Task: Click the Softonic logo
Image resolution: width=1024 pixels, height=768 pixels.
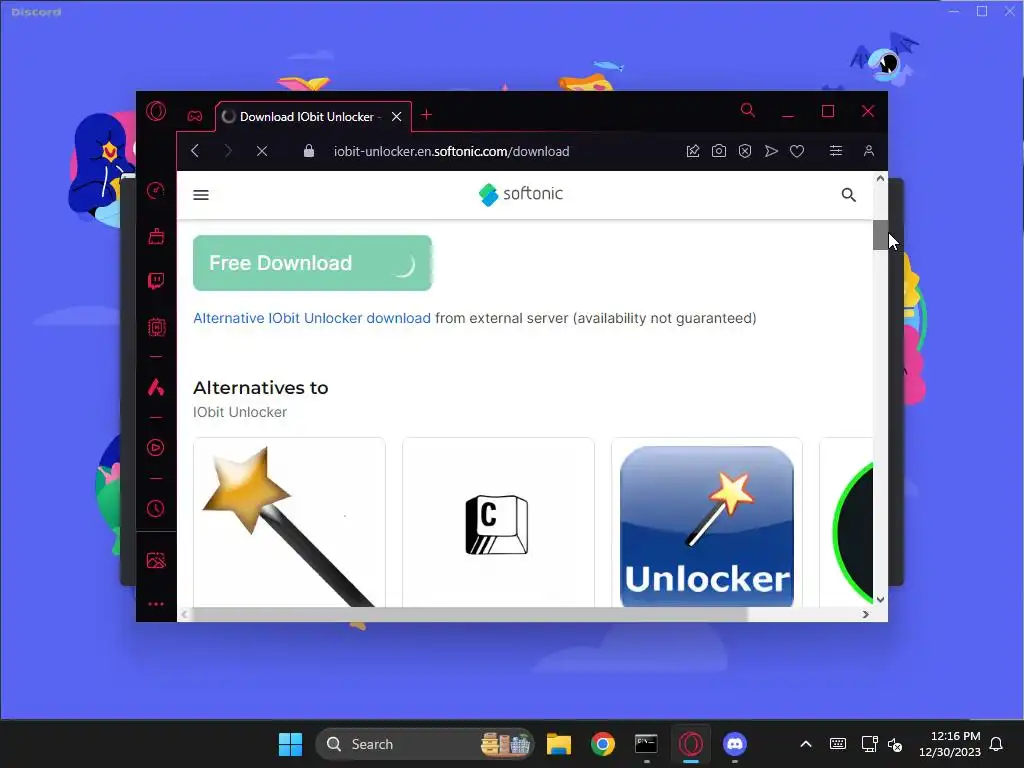Action: (x=520, y=194)
